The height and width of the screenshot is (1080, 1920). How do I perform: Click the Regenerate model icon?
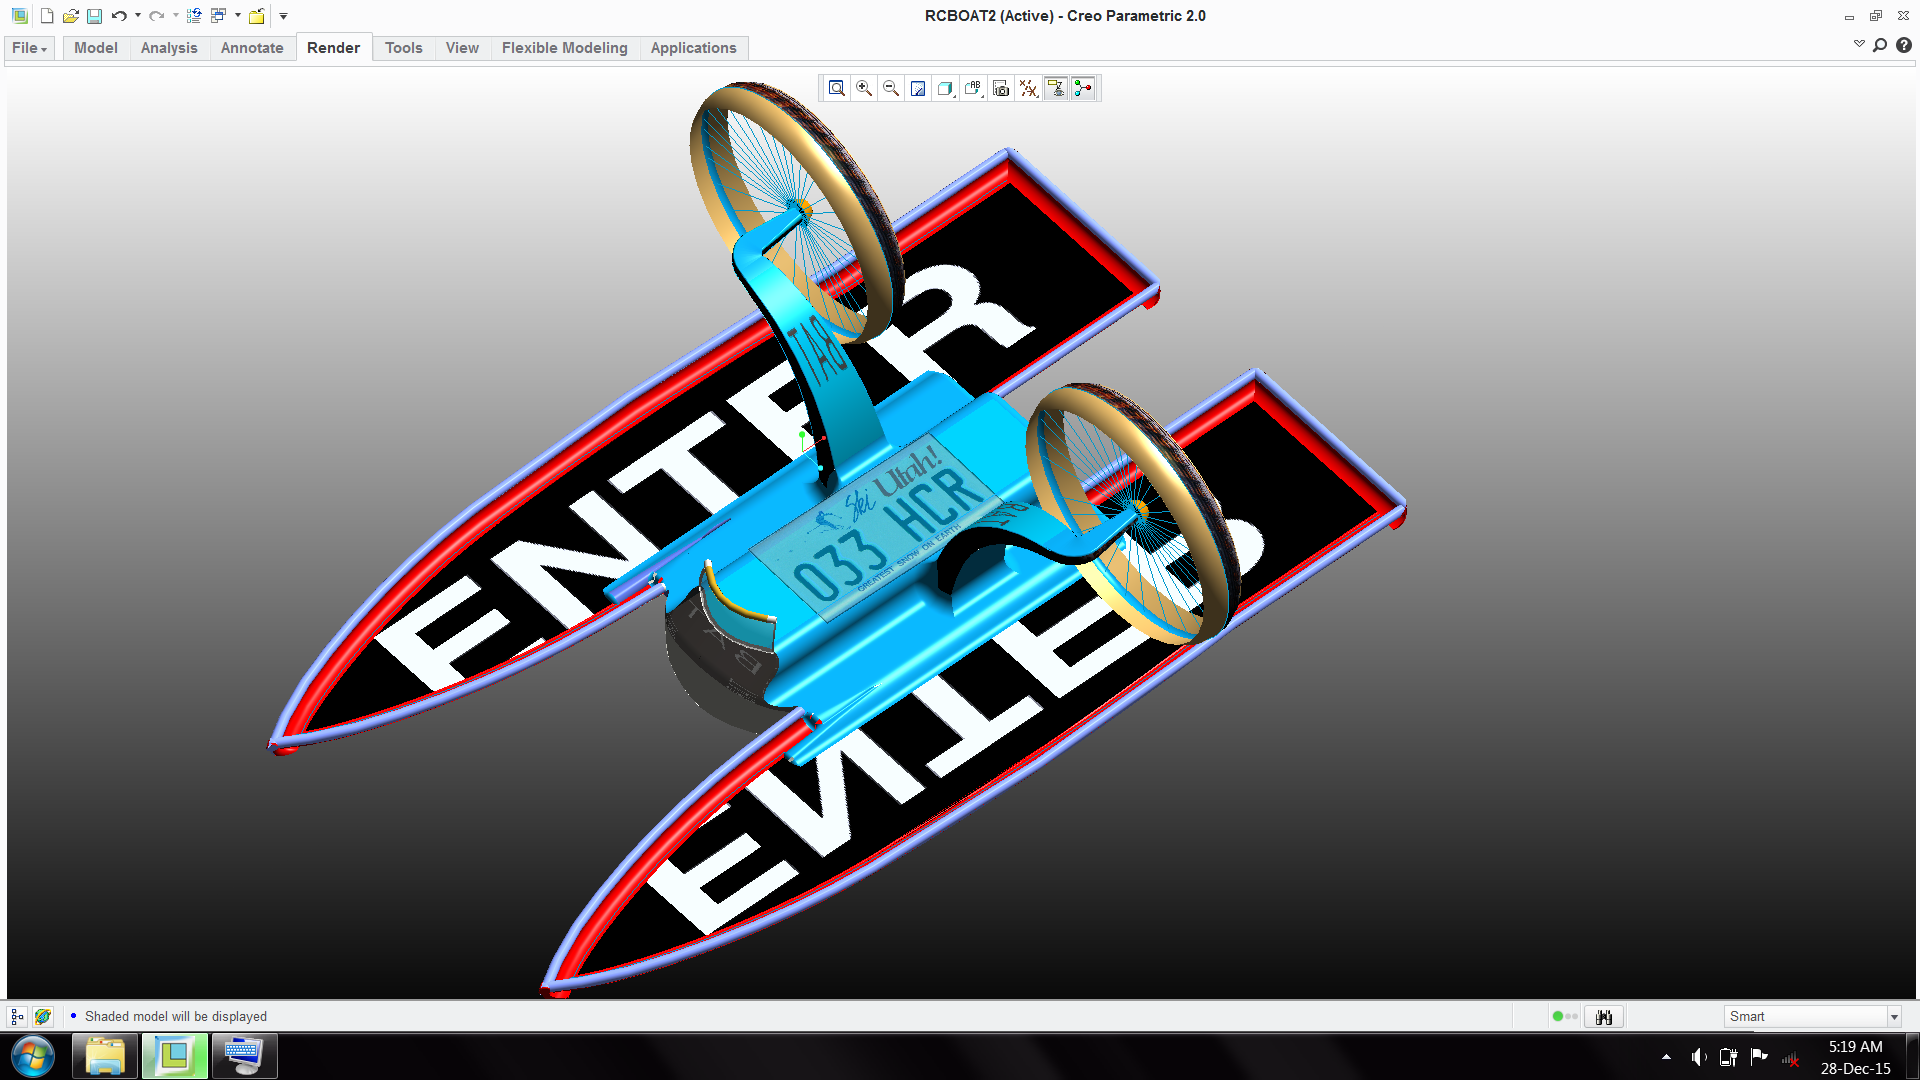point(194,16)
